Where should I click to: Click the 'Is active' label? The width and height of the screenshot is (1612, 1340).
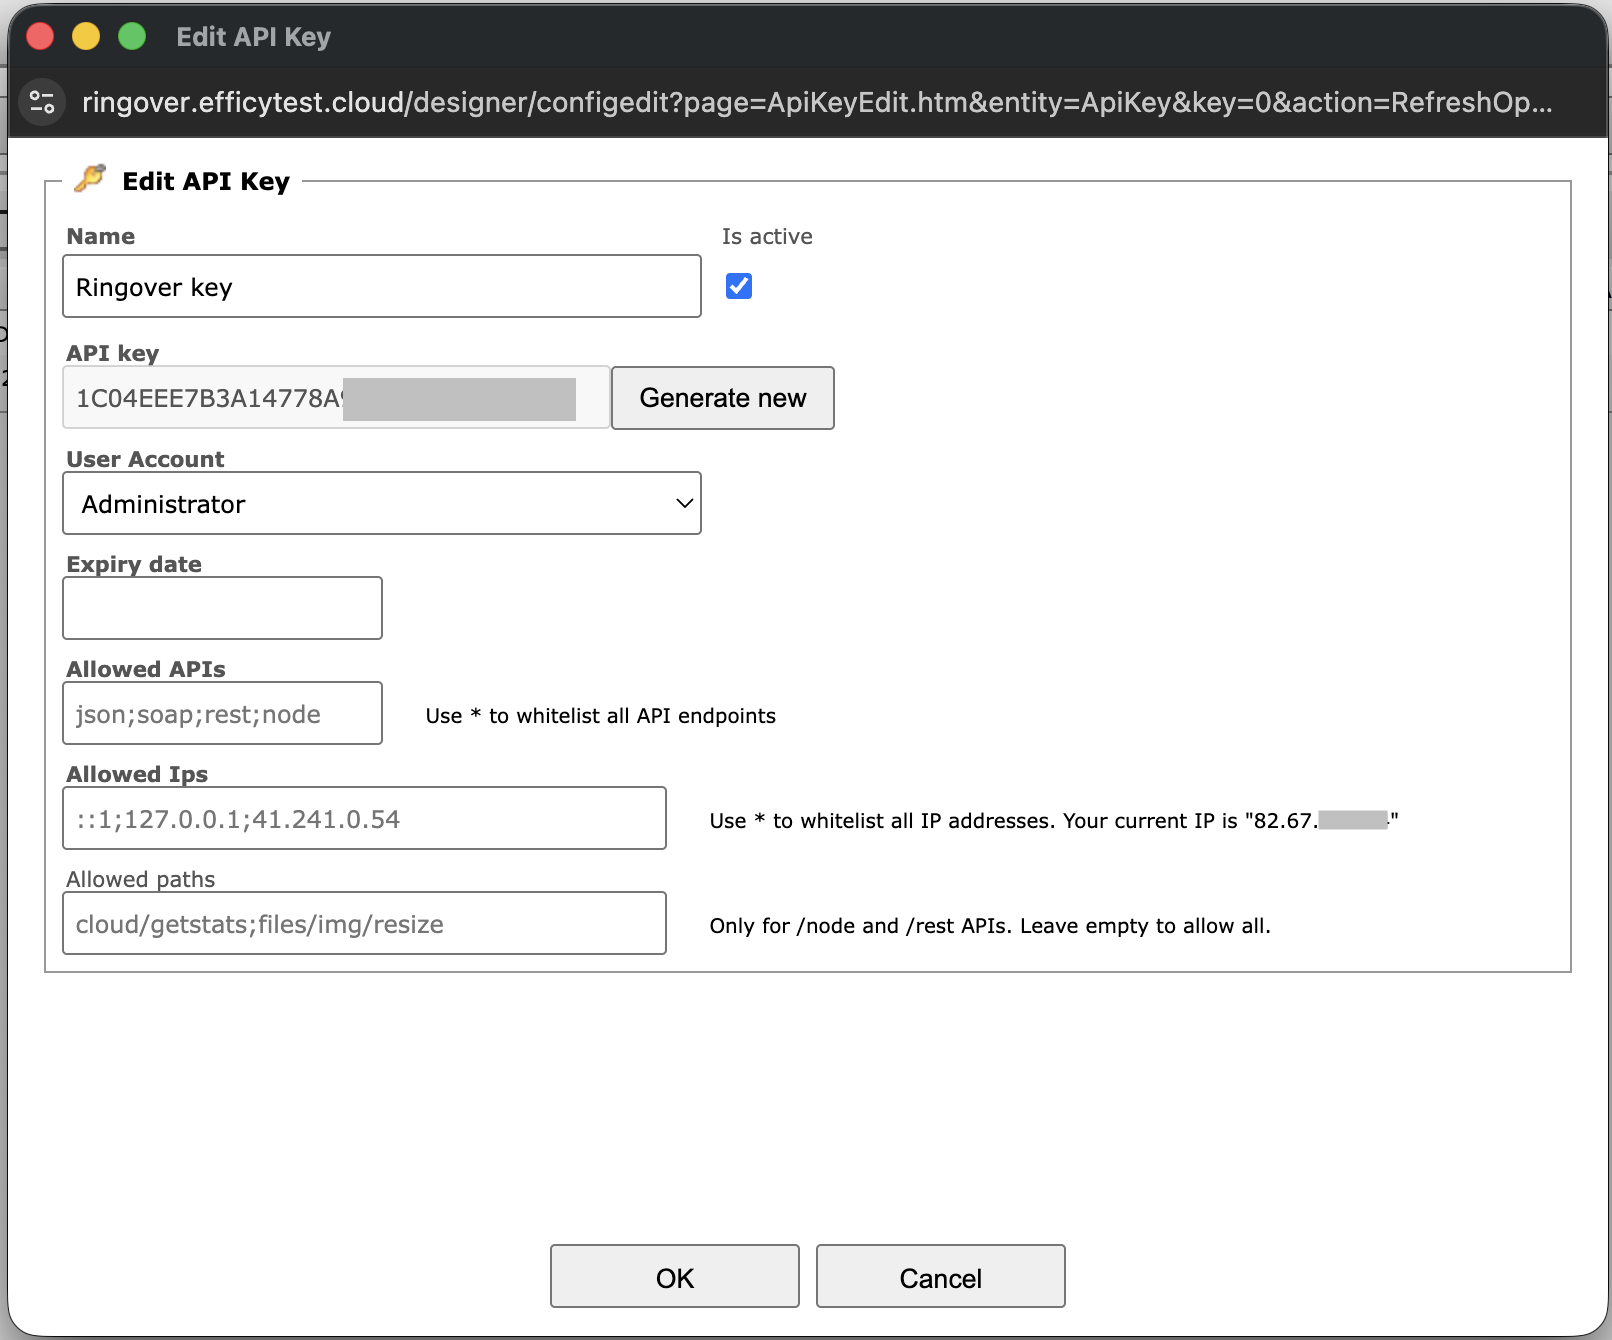767,236
